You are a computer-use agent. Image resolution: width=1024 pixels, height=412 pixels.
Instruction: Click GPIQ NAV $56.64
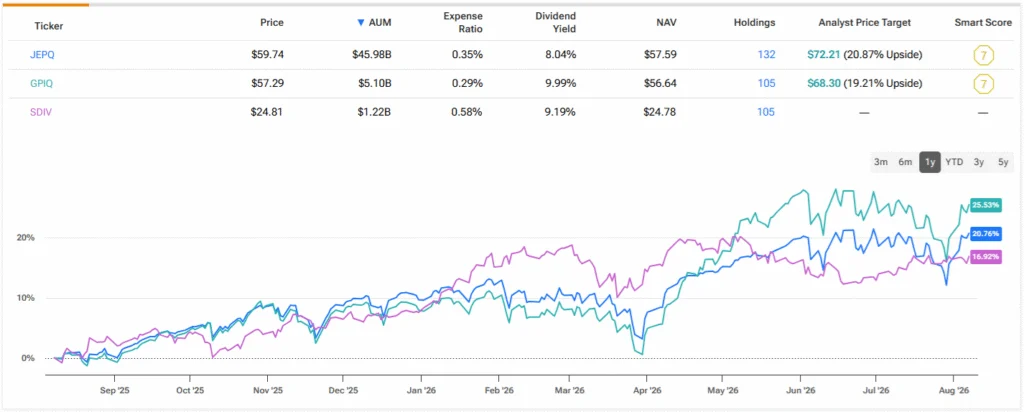pyautogui.click(x=661, y=84)
